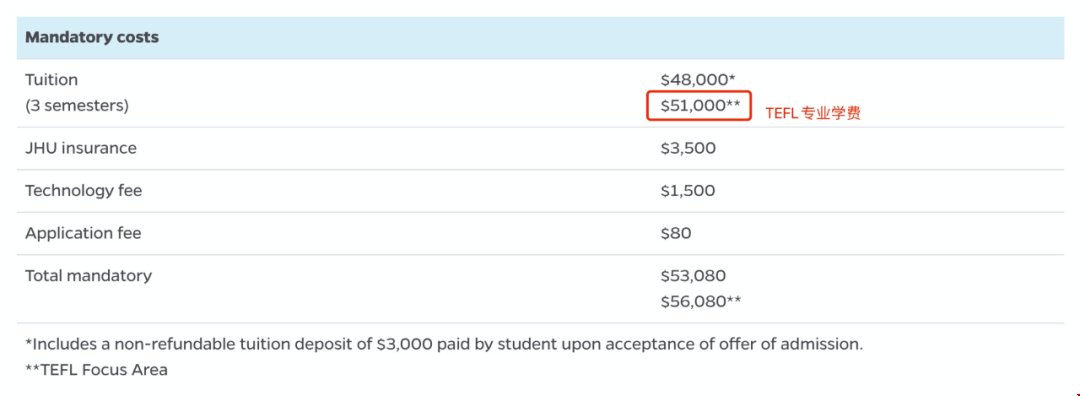Select the Total mandatory label
The height and width of the screenshot is (396, 1080).
[88, 276]
